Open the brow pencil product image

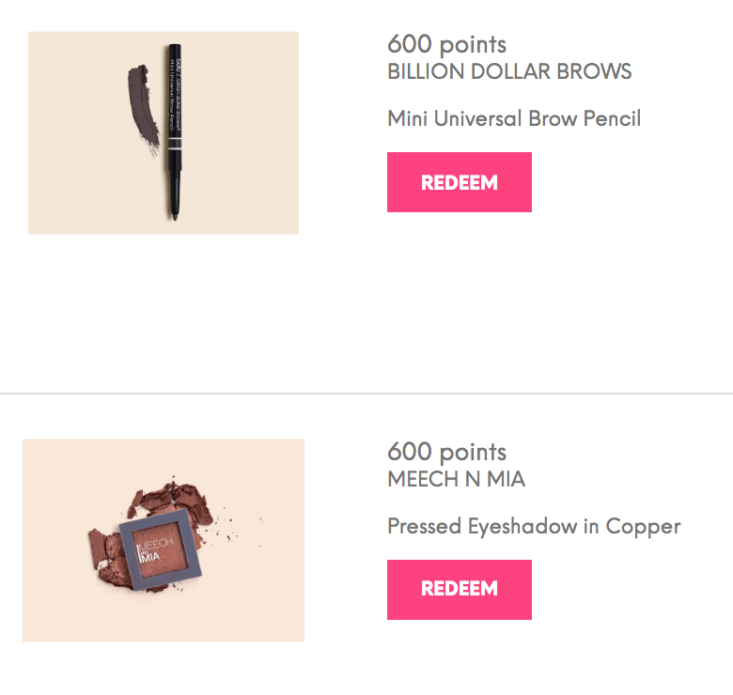tap(164, 133)
